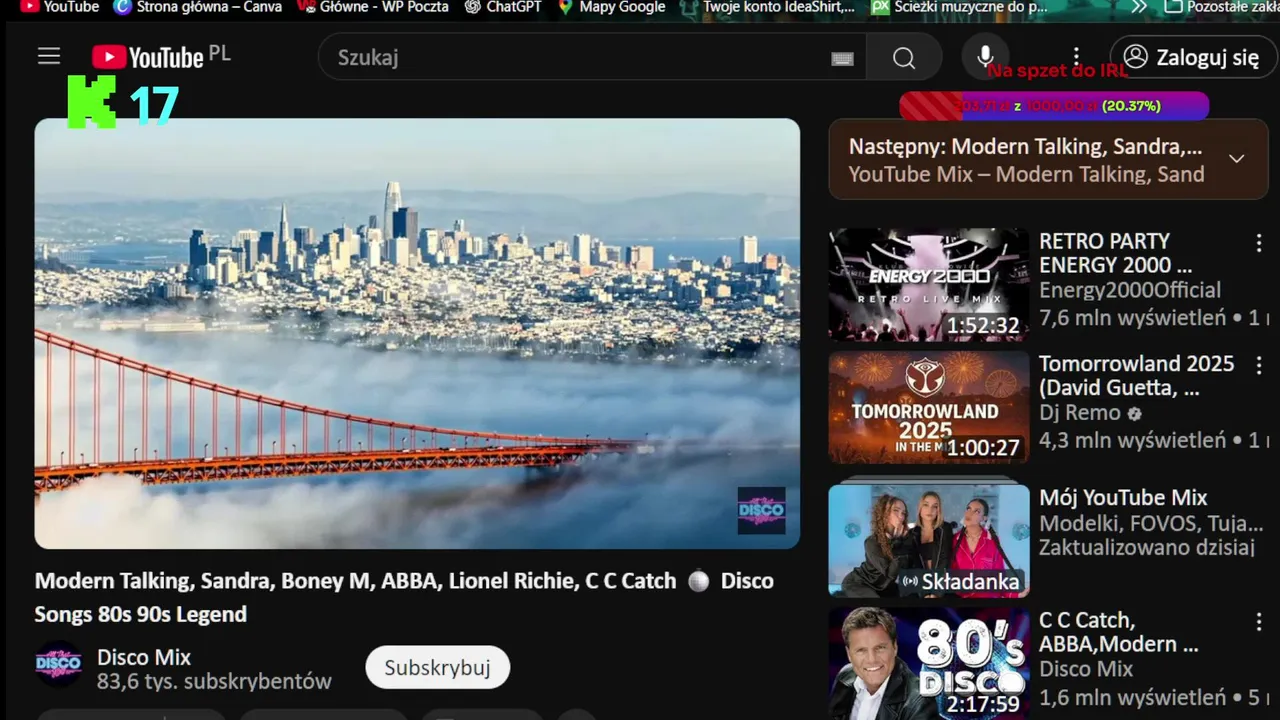Open Ścieżki muzyczne bookmark
Image resolution: width=1280 pixels, height=720 pixels.
coord(960,7)
